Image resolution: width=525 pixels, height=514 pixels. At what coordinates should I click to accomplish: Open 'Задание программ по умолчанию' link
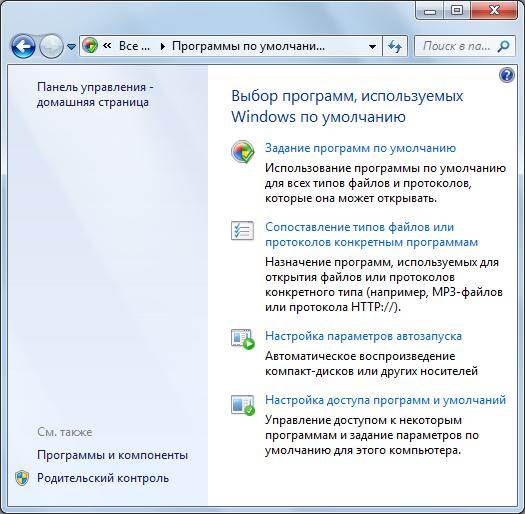point(360,148)
